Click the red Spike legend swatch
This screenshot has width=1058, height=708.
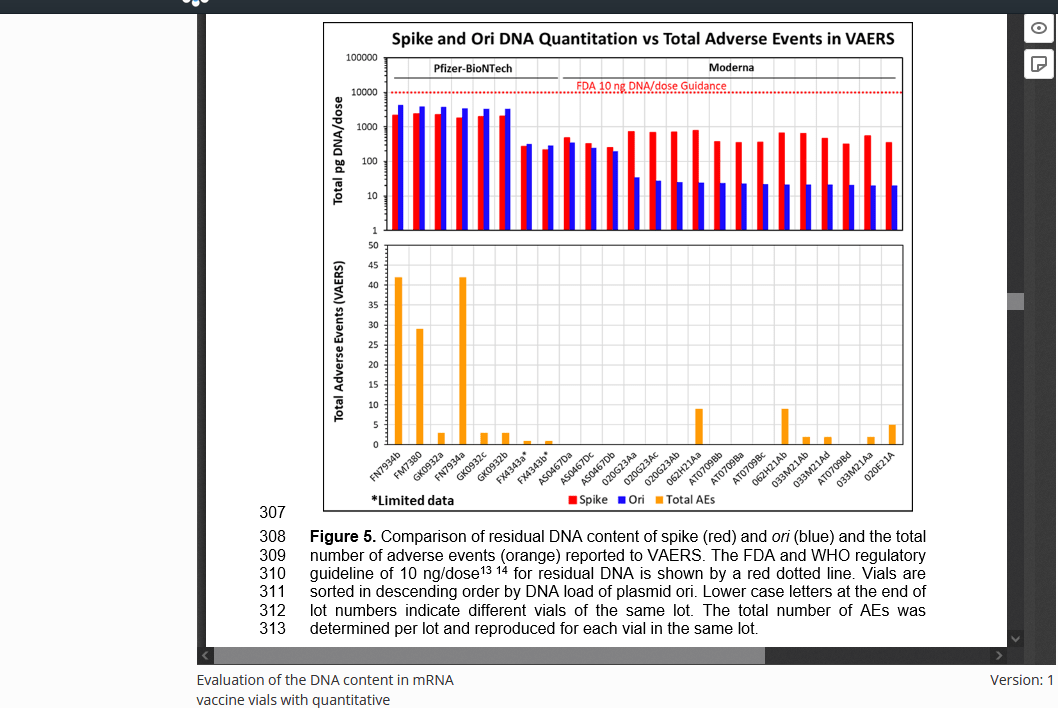pos(572,500)
